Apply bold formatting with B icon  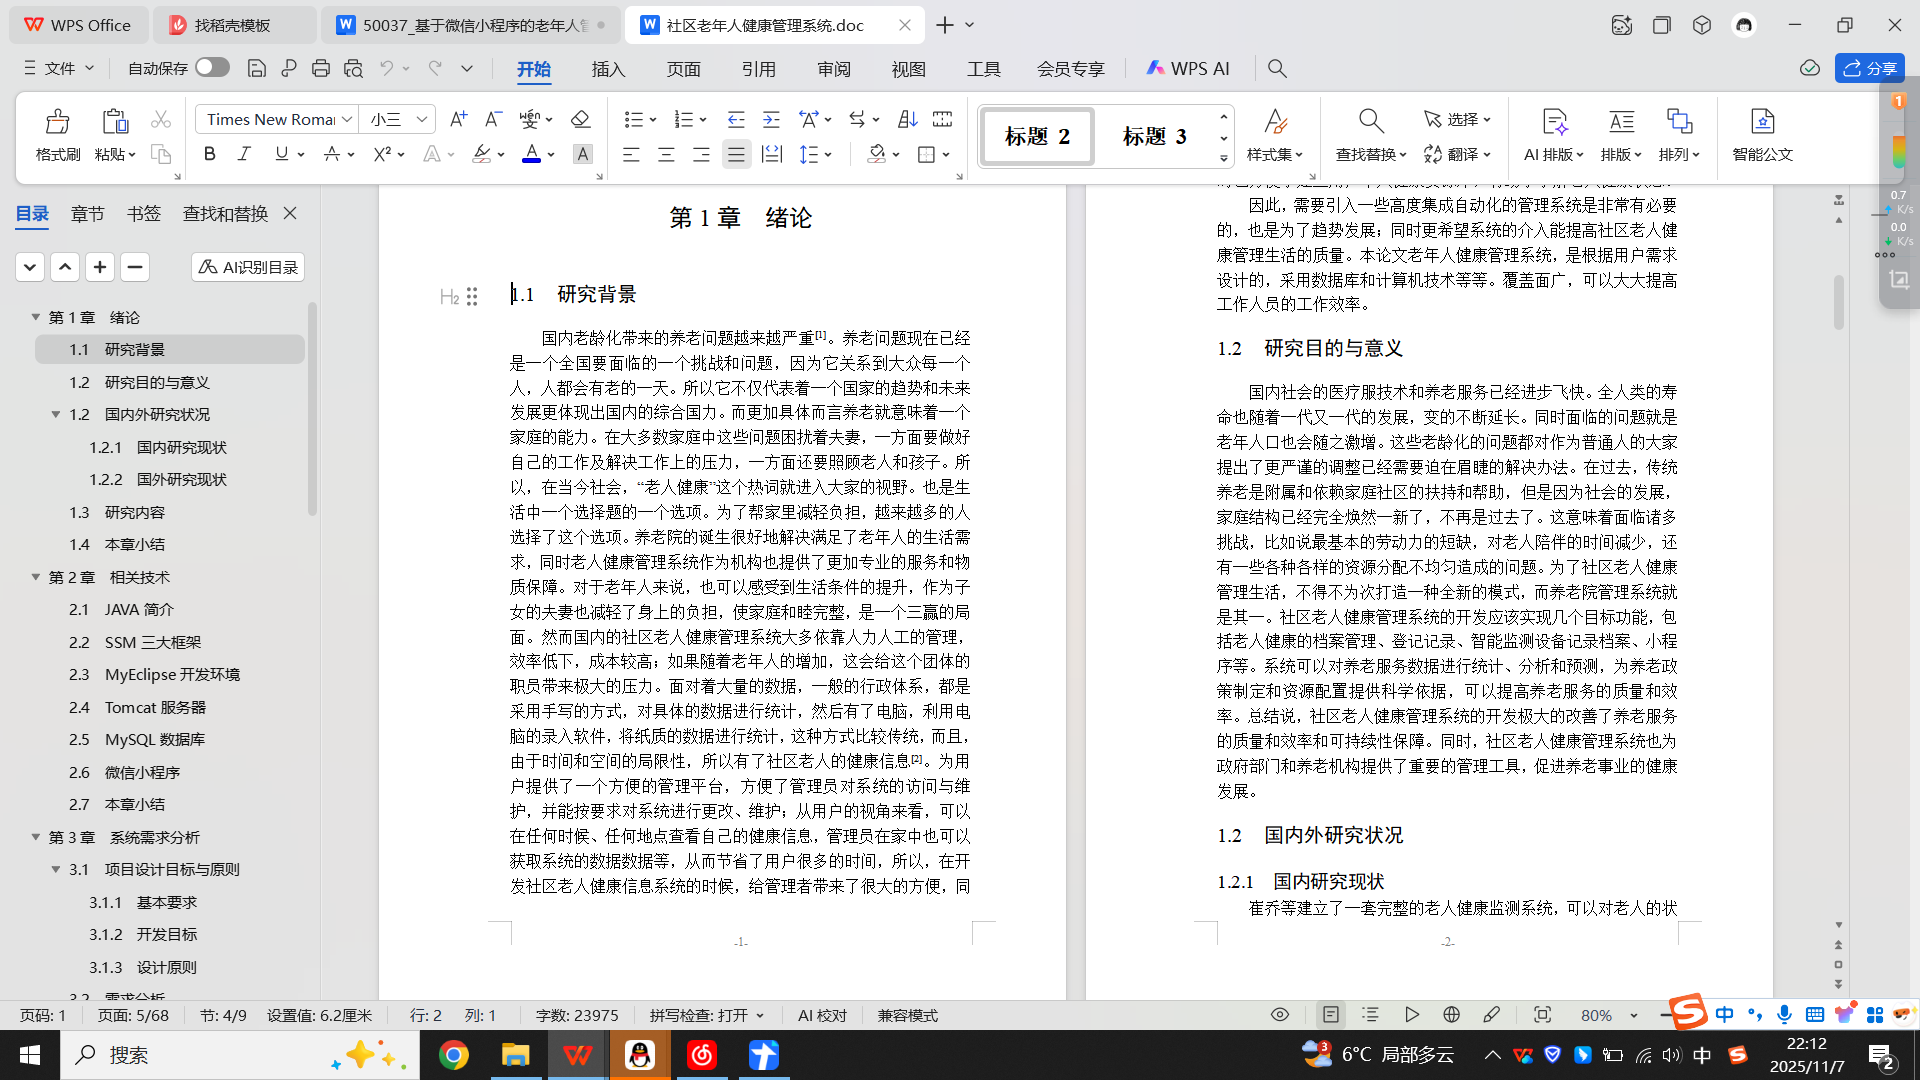(x=209, y=154)
